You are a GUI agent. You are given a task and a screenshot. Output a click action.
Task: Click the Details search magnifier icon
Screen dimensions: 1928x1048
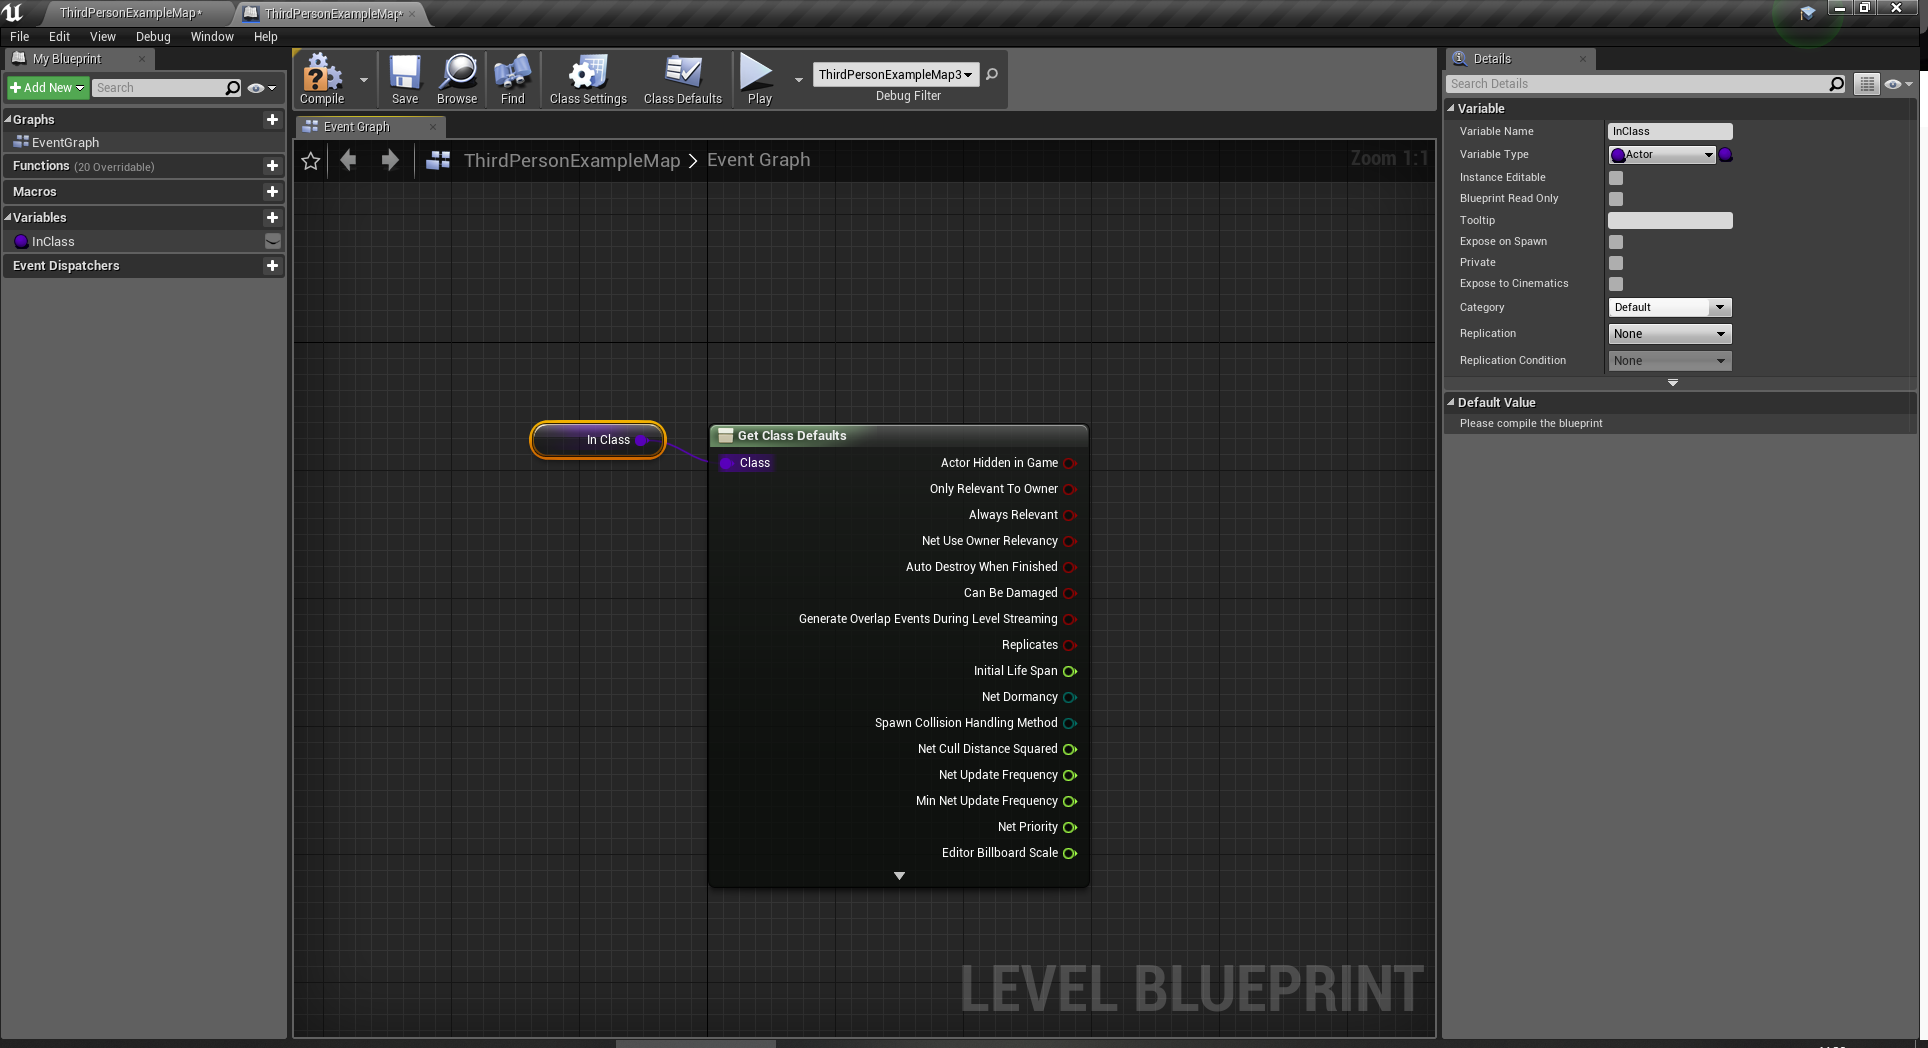[x=1836, y=84]
